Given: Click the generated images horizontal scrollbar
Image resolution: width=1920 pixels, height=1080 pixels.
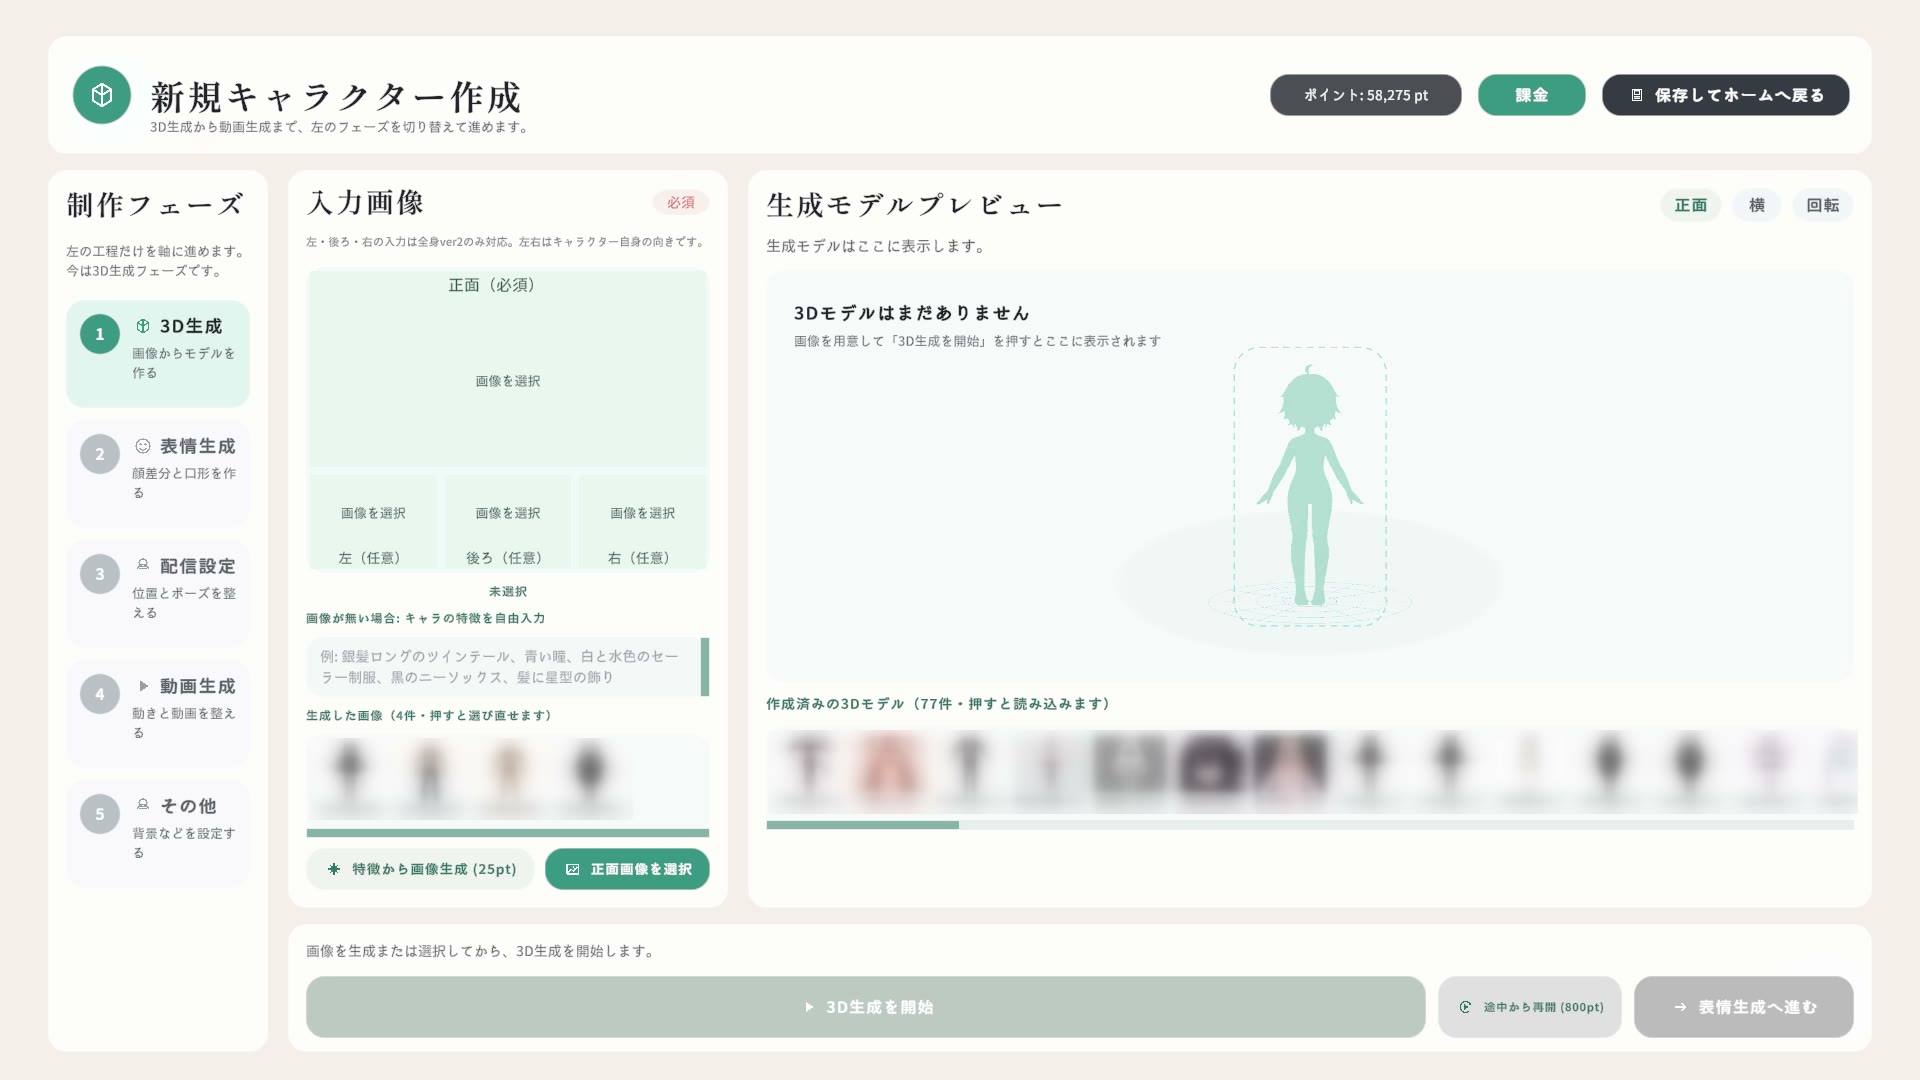Looking at the screenshot, I should pyautogui.click(x=508, y=833).
